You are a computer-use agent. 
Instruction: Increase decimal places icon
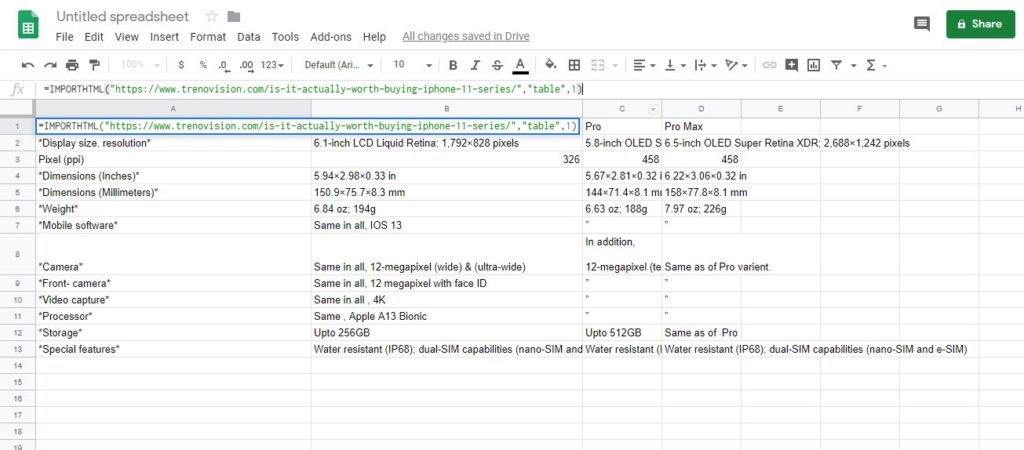click(x=246, y=65)
